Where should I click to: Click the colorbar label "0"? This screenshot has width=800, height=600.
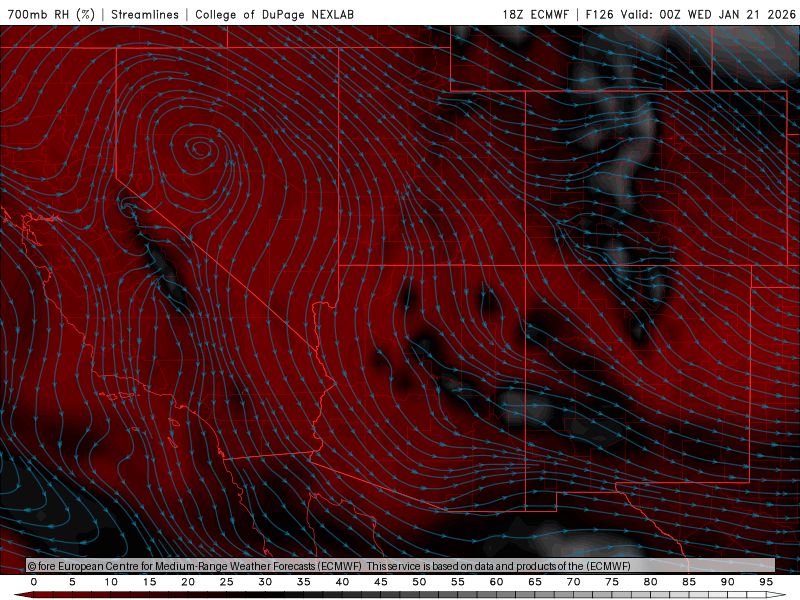pyautogui.click(x=34, y=582)
